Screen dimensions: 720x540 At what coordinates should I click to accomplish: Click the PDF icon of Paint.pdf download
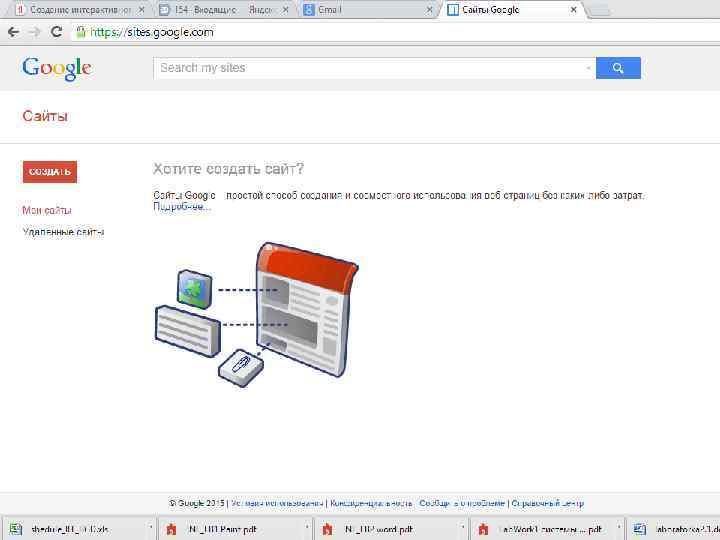(171, 529)
